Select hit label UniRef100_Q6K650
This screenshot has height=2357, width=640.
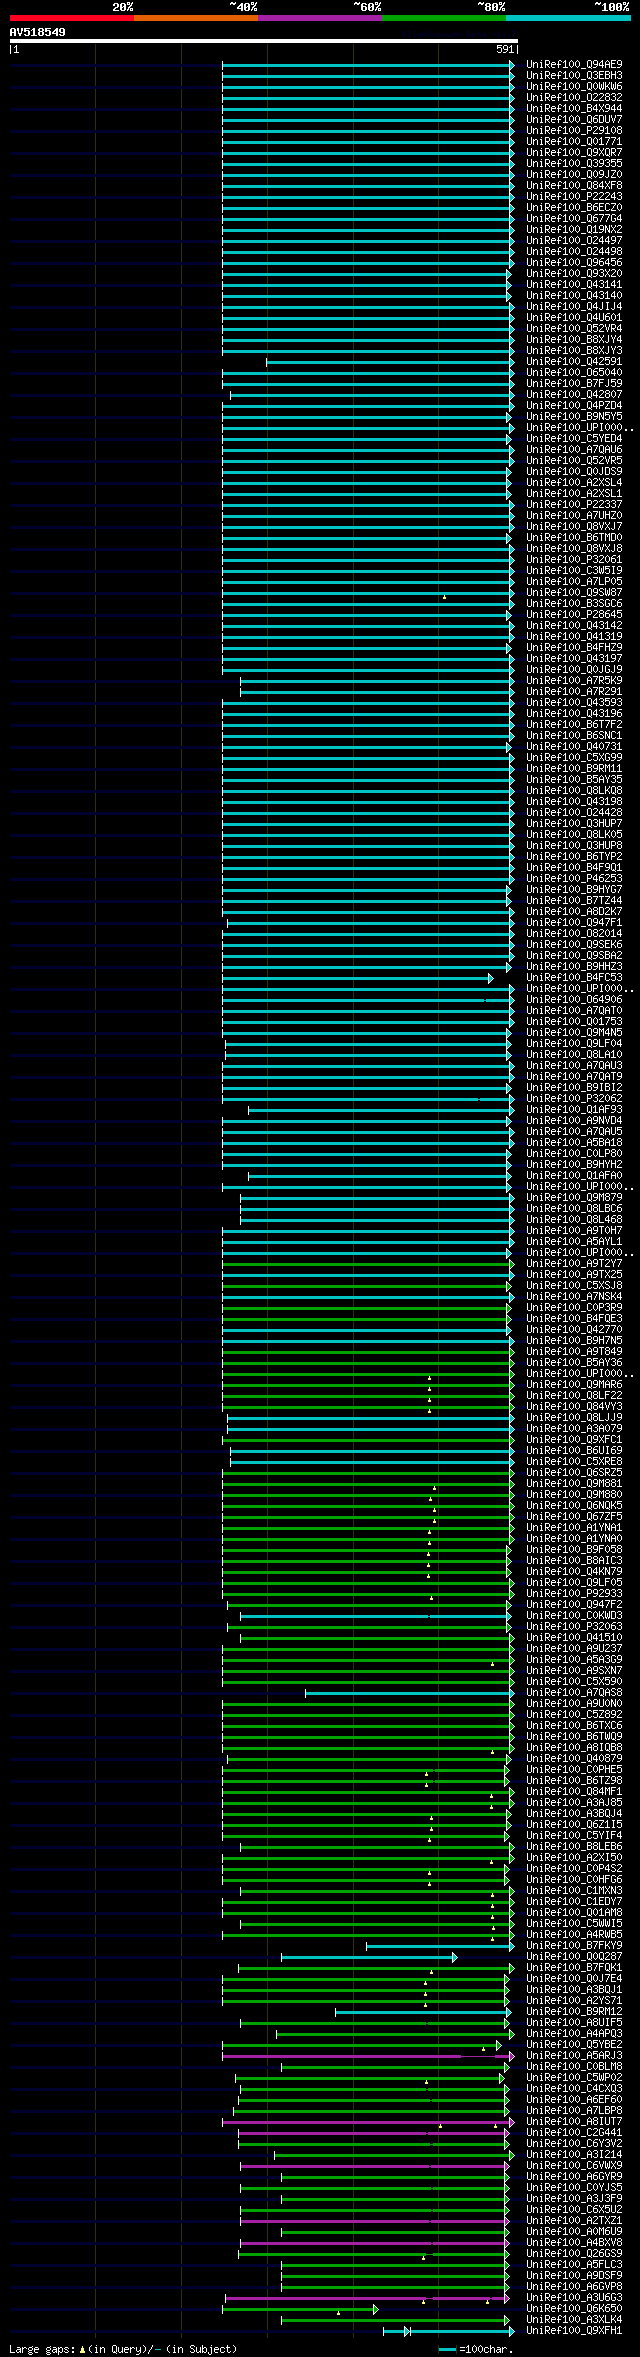(x=574, y=2308)
